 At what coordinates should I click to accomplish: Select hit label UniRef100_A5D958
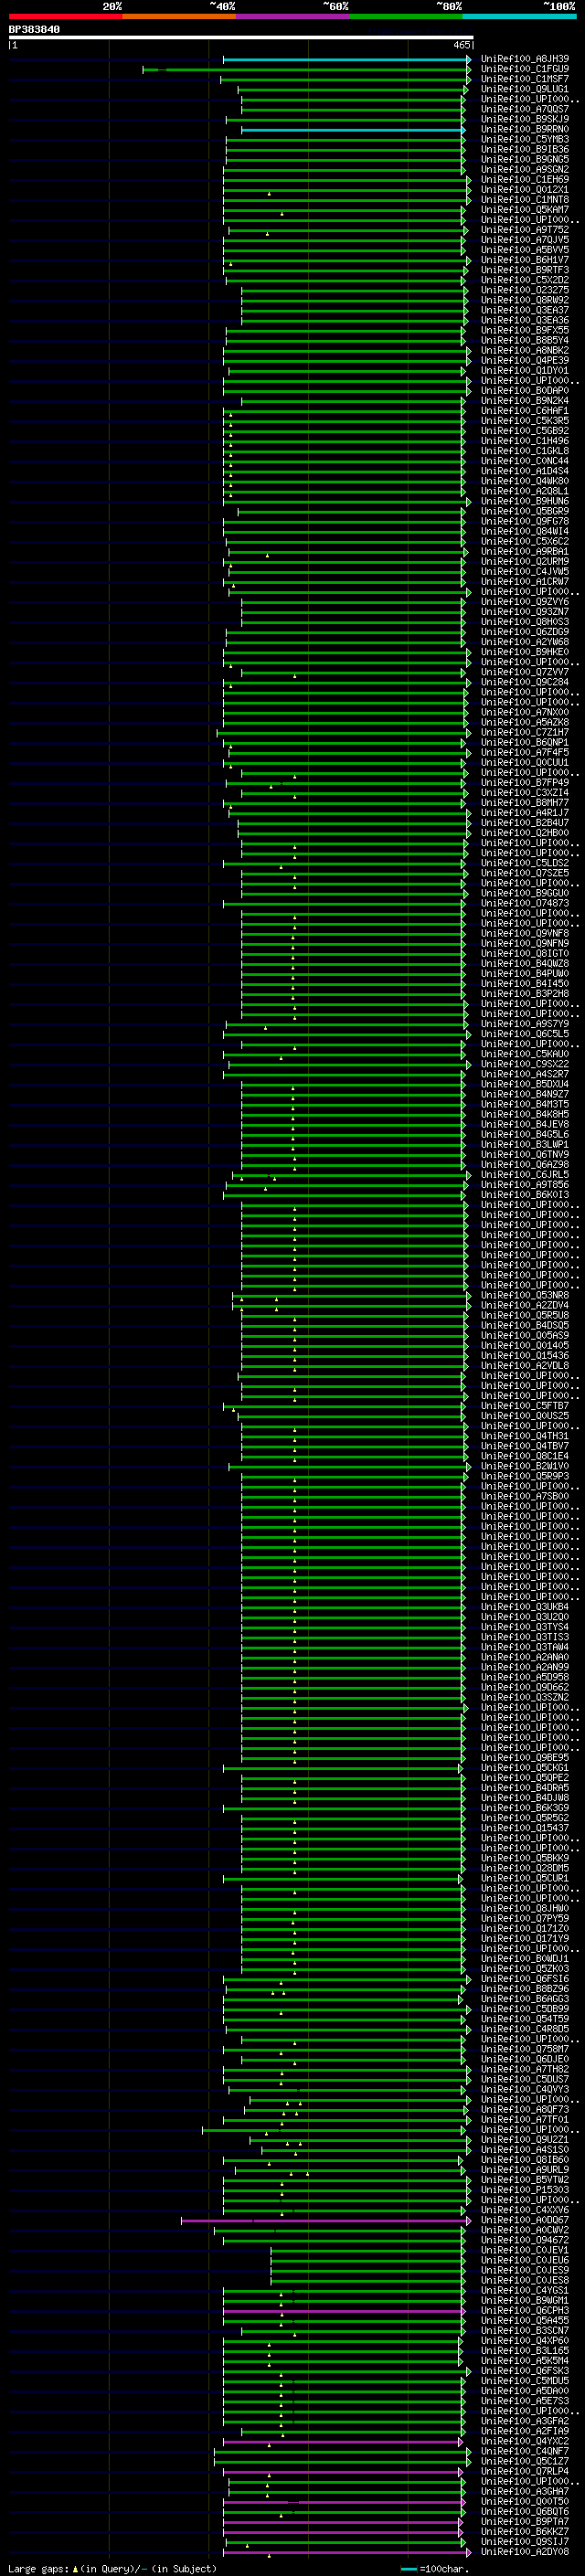tap(525, 1677)
